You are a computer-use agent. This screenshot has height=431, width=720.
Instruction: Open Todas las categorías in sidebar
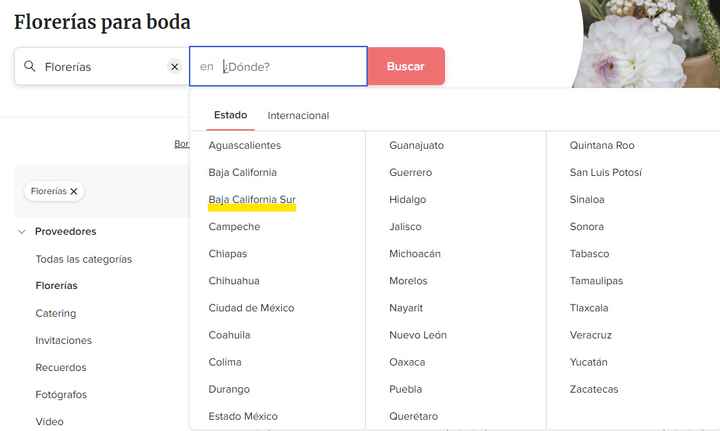click(x=84, y=259)
